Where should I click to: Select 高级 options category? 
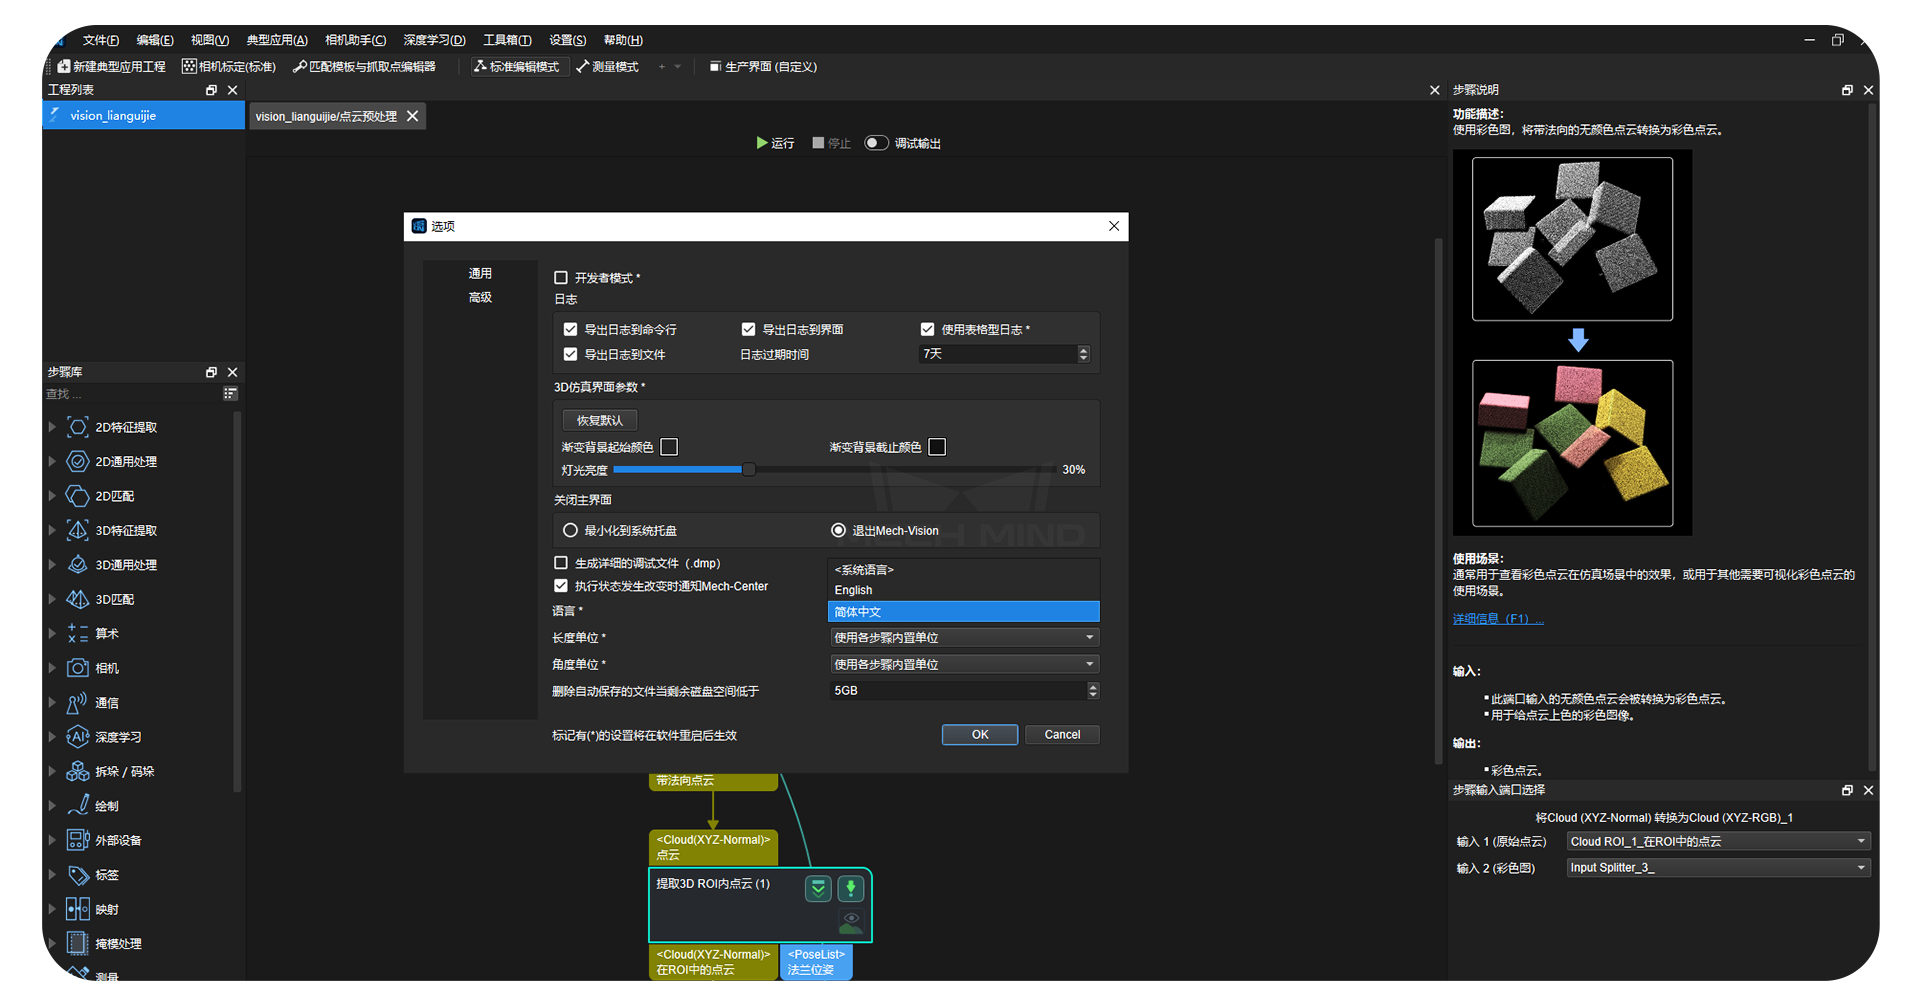tap(480, 297)
